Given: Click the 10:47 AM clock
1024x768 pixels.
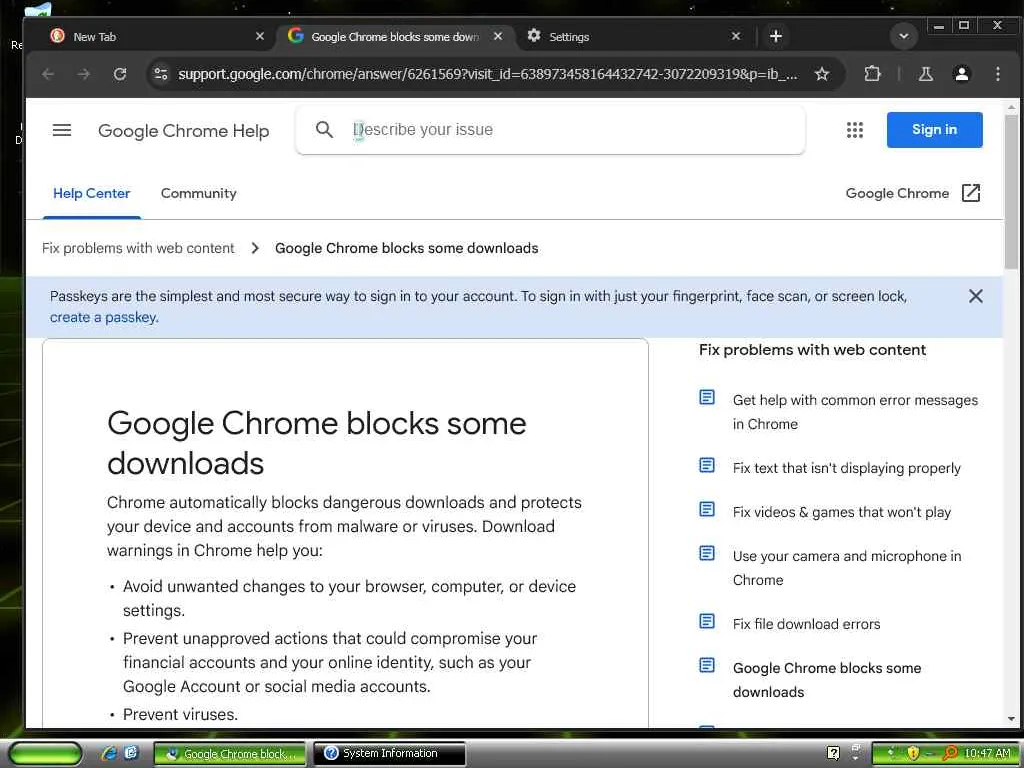Looking at the screenshot, I should click(x=987, y=754).
